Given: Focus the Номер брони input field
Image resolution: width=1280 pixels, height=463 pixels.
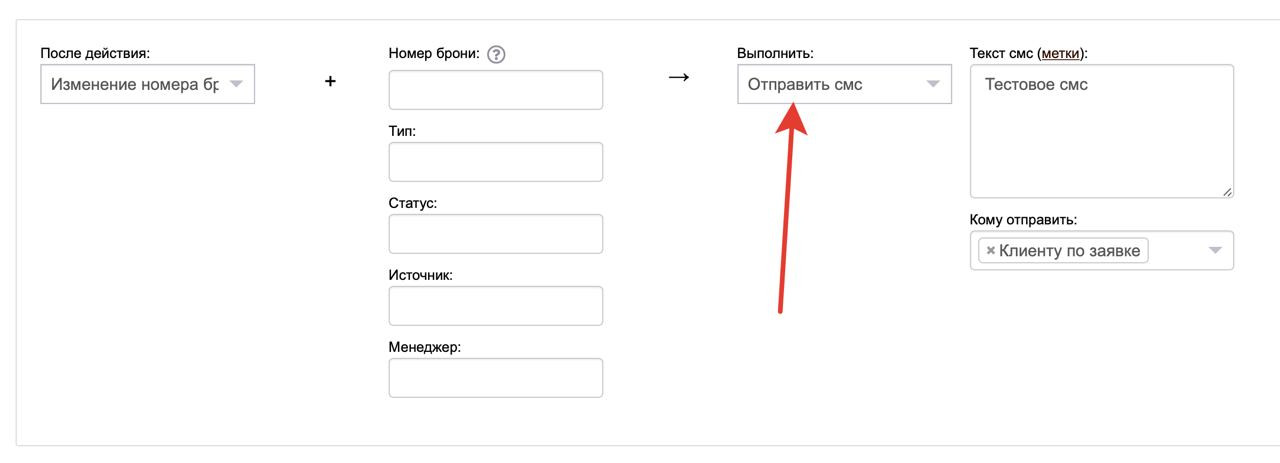Looking at the screenshot, I should [495, 90].
